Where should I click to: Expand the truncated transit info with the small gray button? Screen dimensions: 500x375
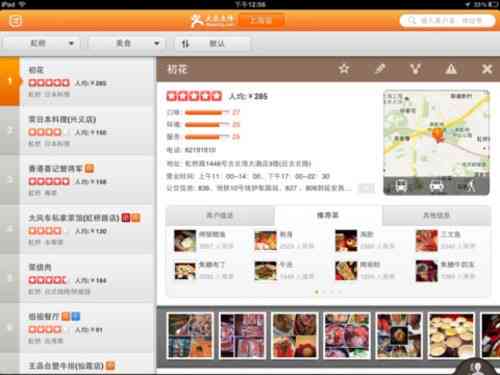click(366, 188)
